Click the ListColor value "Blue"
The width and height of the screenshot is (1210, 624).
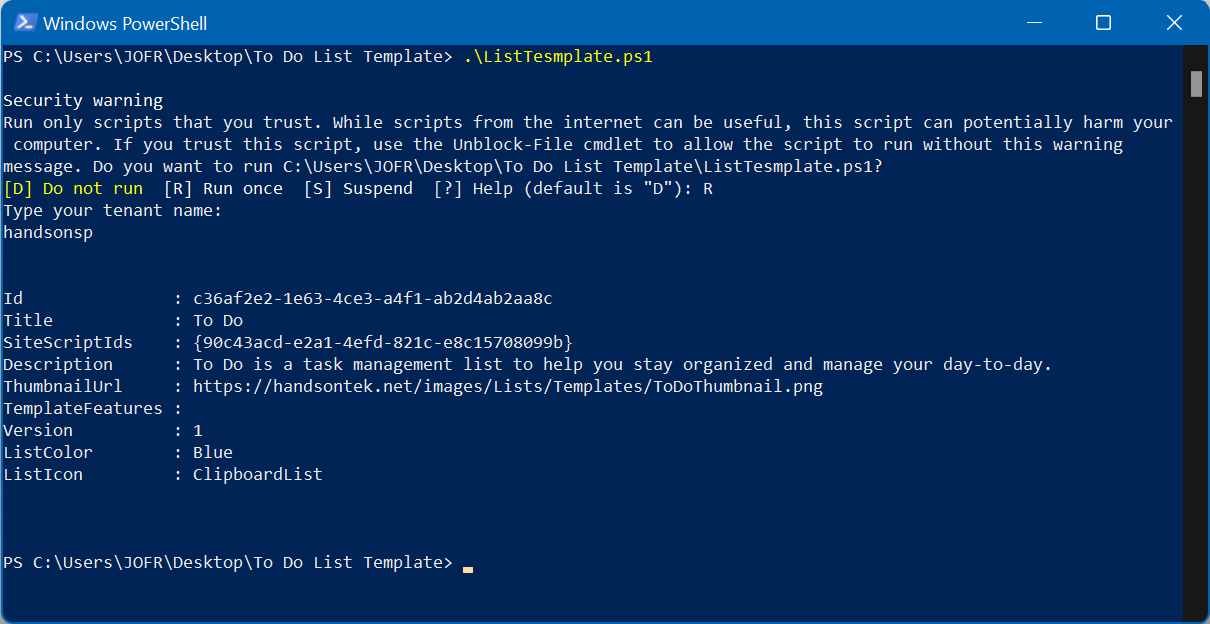pos(212,452)
